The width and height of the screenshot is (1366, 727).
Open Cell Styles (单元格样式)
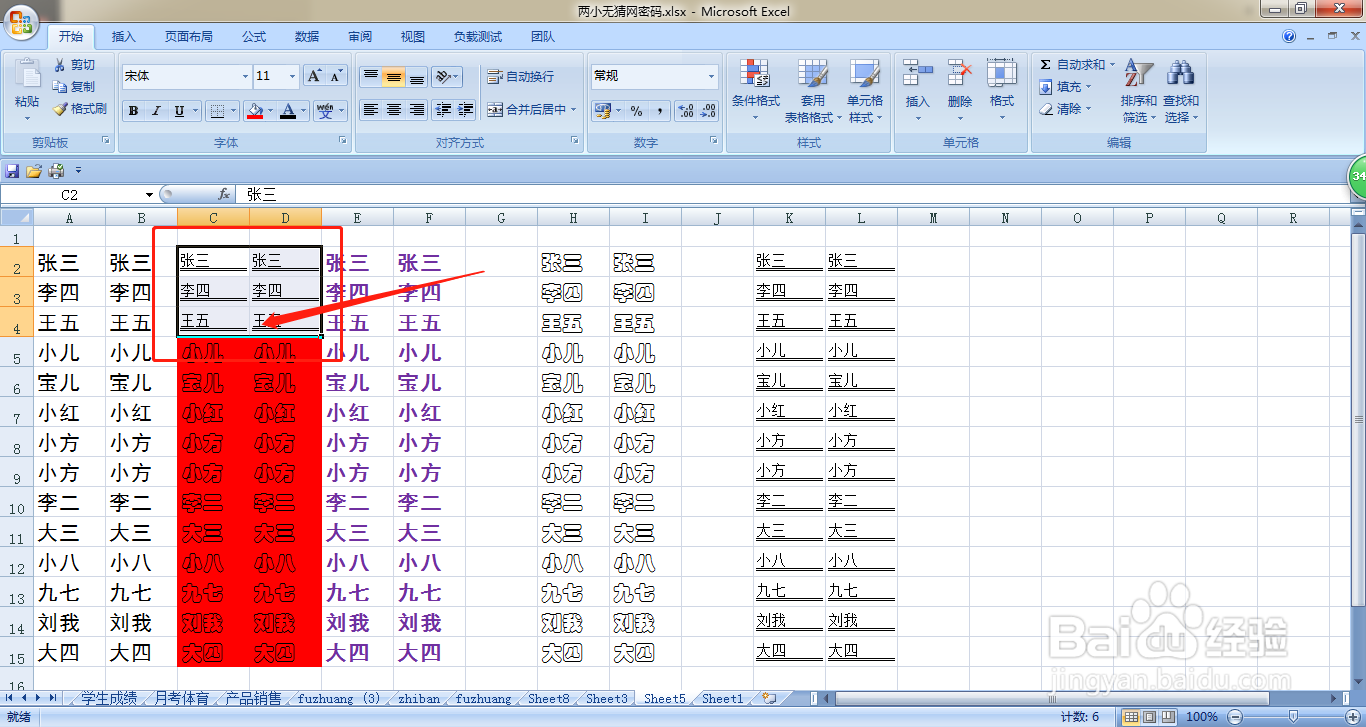pos(864,90)
